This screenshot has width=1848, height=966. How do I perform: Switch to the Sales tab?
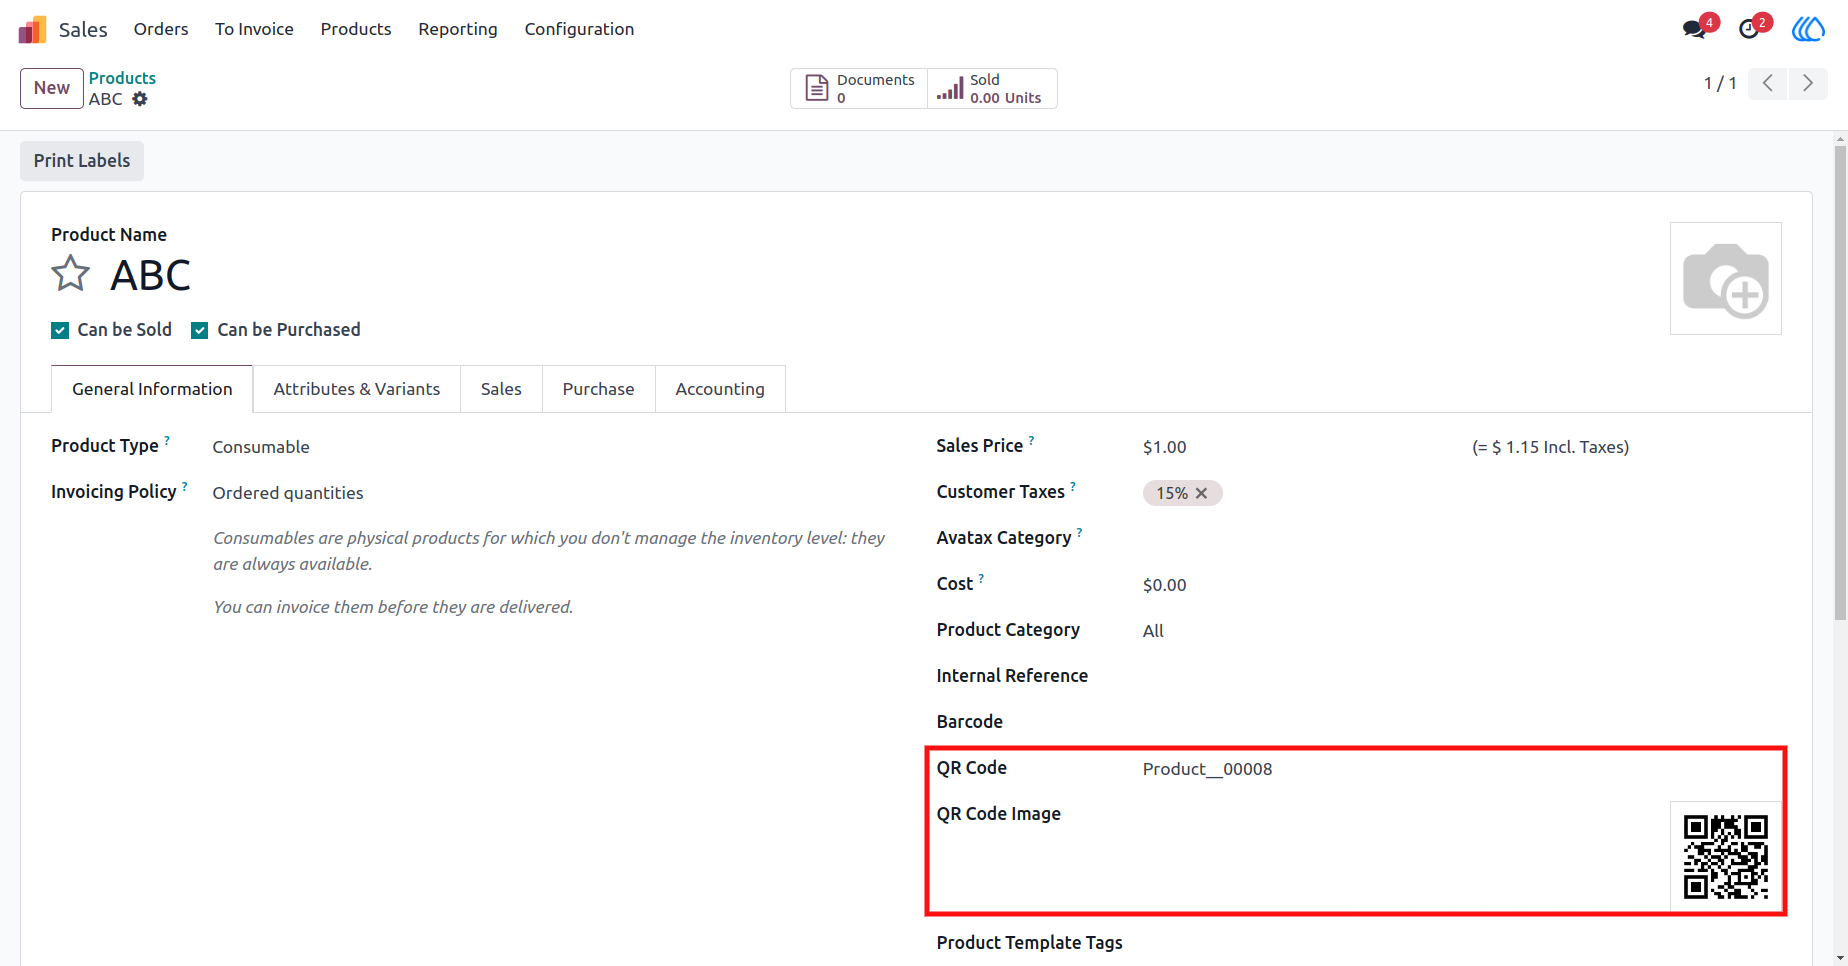click(501, 389)
